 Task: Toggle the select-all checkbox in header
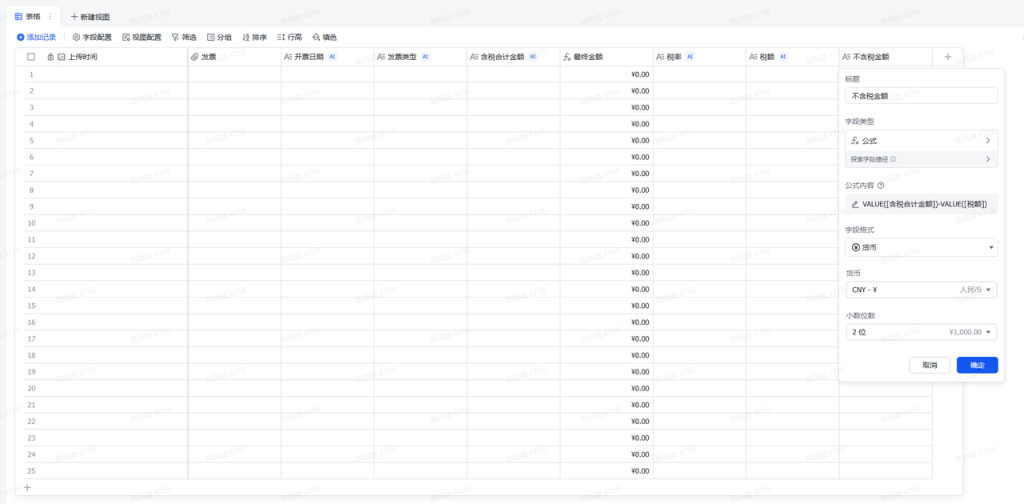(x=31, y=57)
